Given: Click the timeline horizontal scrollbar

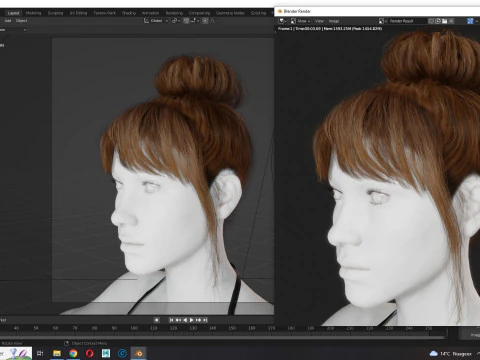Looking at the screenshot, I should coord(223,337).
